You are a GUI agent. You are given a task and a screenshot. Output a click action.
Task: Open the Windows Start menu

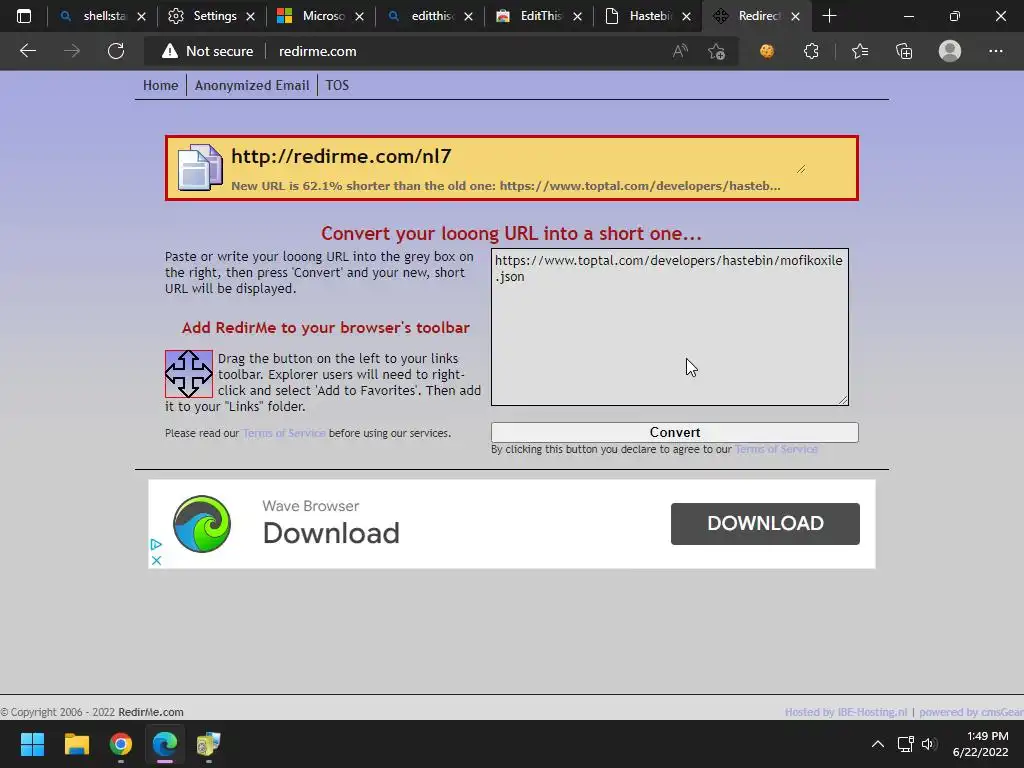(32, 744)
